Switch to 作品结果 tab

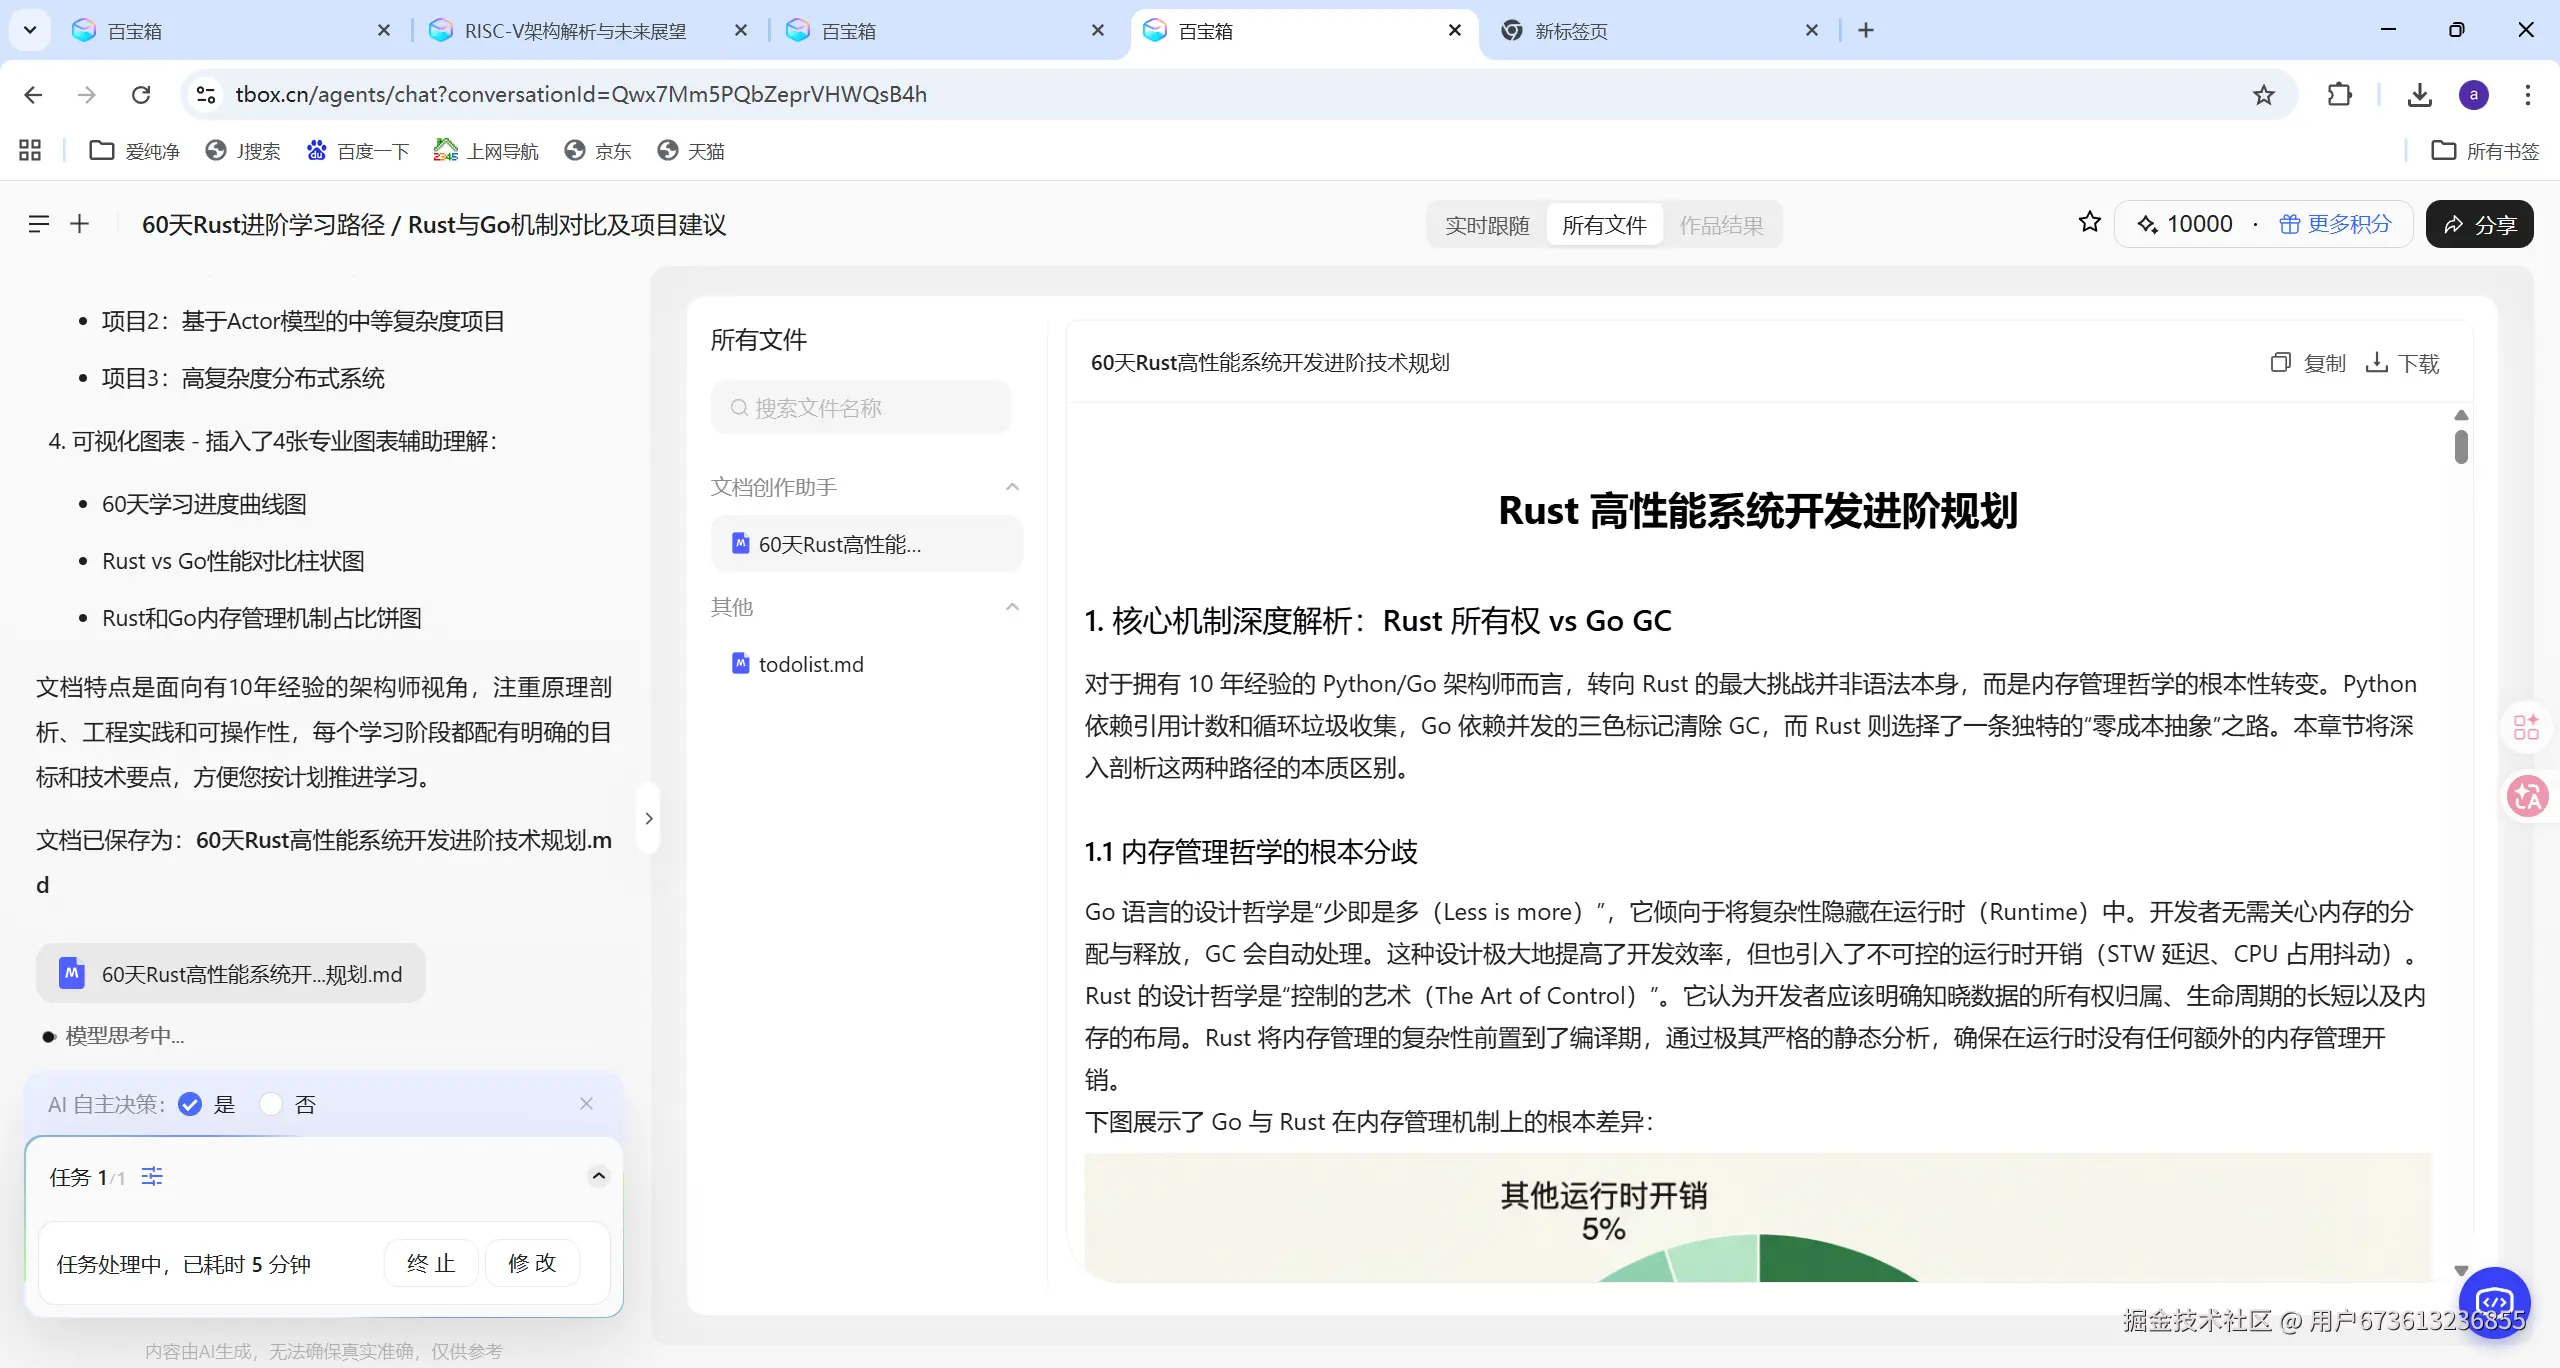pyautogui.click(x=1720, y=225)
